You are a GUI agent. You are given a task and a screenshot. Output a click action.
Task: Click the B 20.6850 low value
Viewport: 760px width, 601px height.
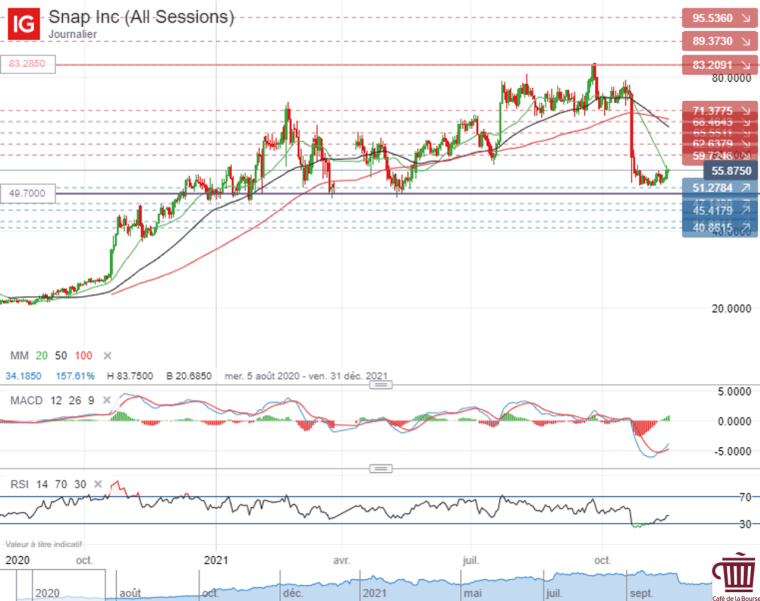189,376
